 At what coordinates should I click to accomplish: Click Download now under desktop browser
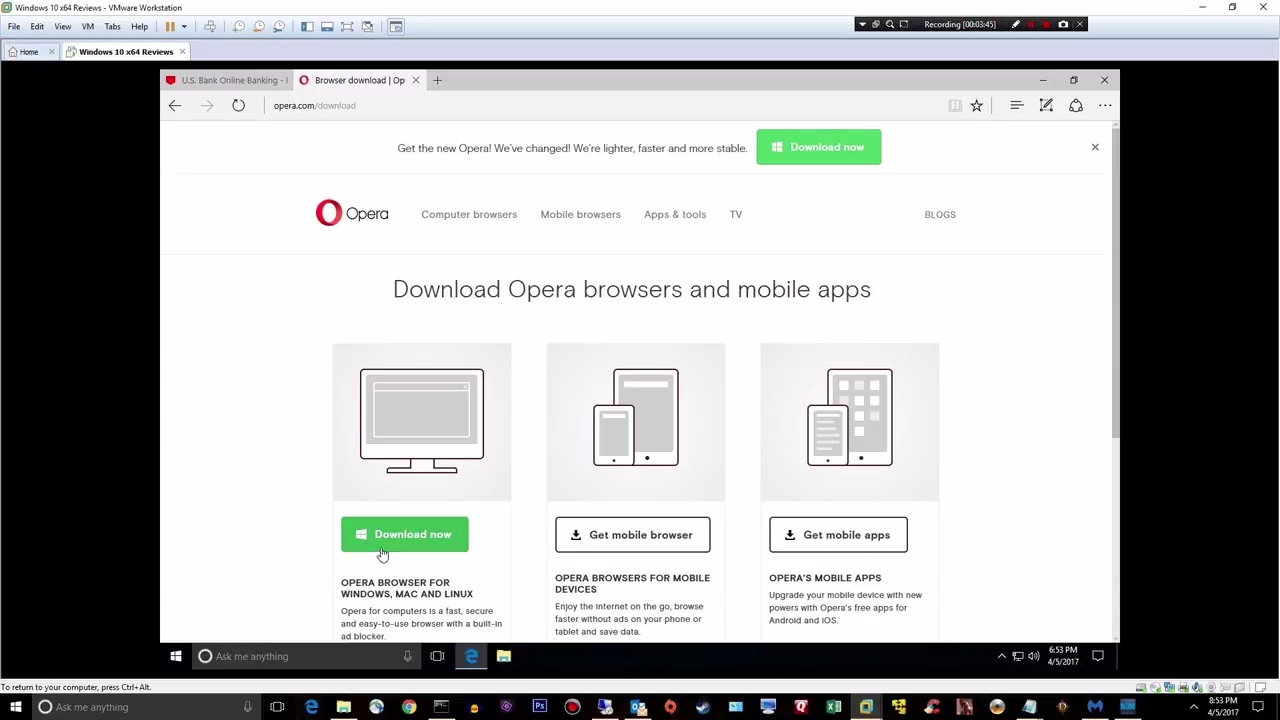click(x=404, y=534)
